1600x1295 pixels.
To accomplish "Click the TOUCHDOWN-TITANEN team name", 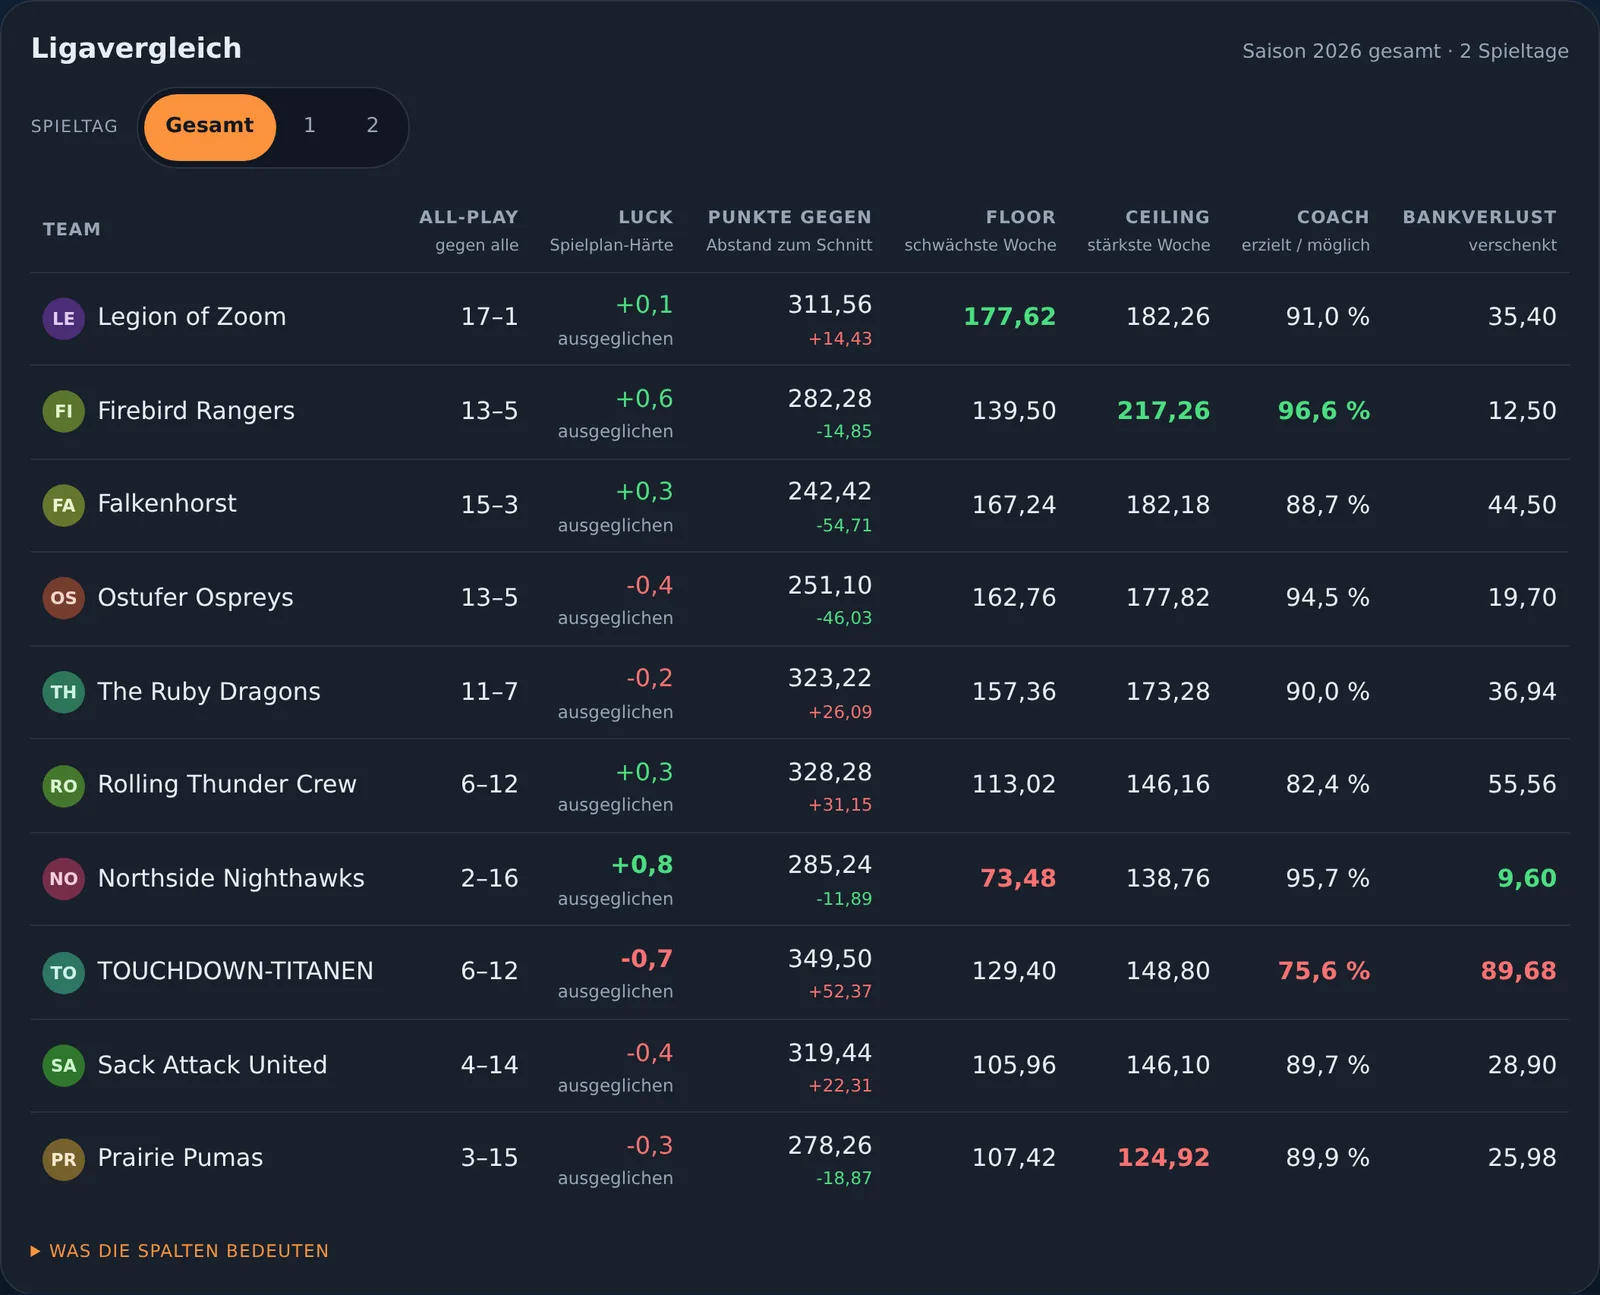I will point(235,971).
